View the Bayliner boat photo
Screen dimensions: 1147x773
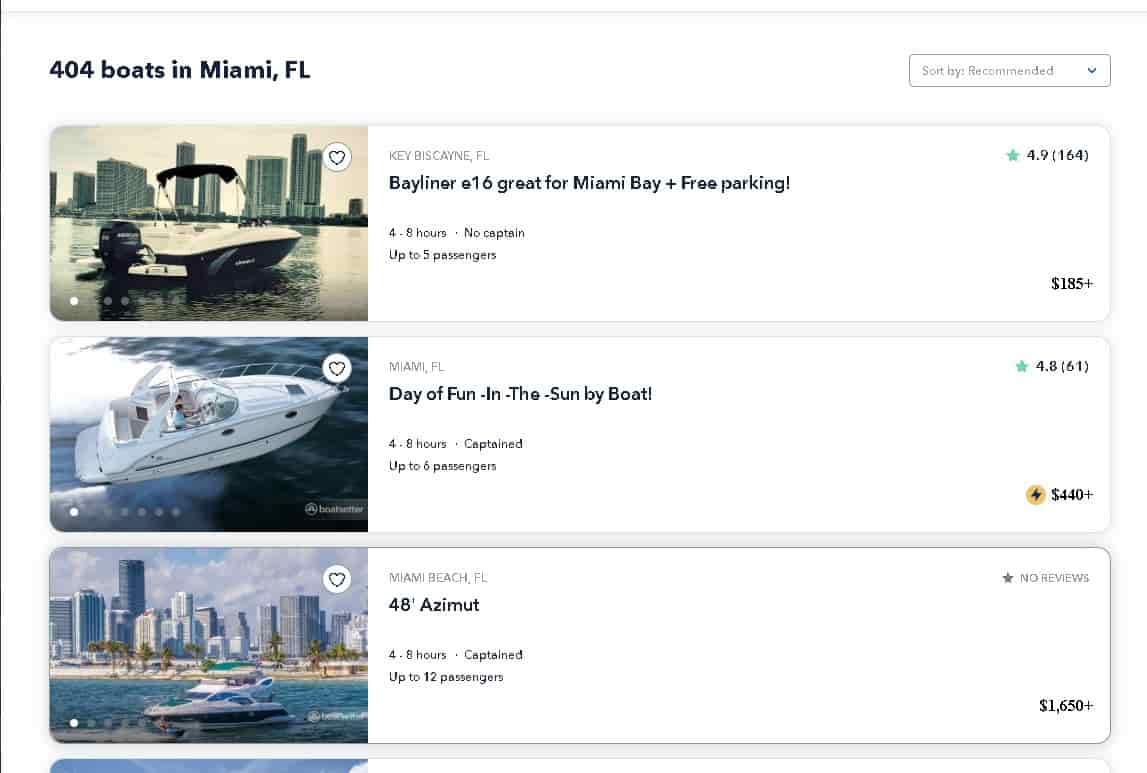[x=208, y=223]
